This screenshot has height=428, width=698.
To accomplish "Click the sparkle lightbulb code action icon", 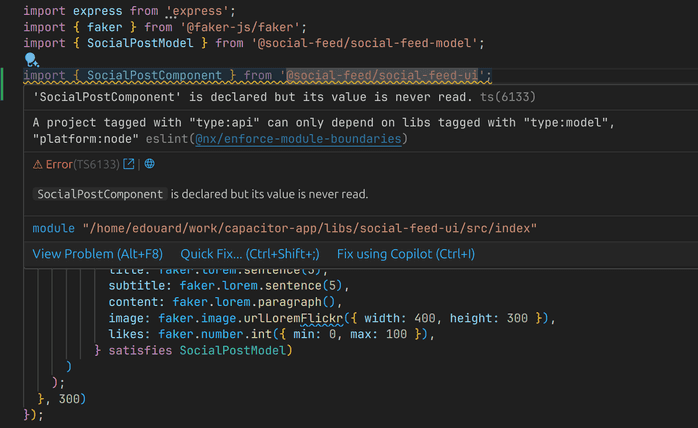I will point(31,61).
